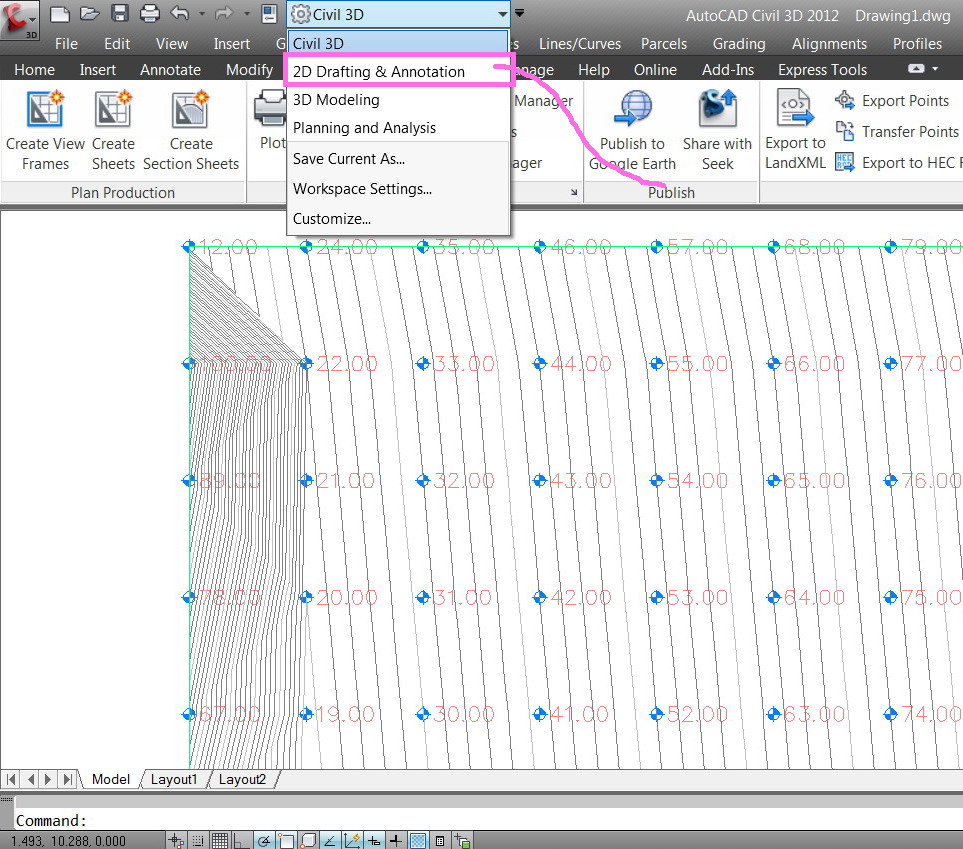Viewport: 963px width, 849px height.
Task: Expand the Undo history dropdown arrow
Action: pyautogui.click(x=201, y=14)
